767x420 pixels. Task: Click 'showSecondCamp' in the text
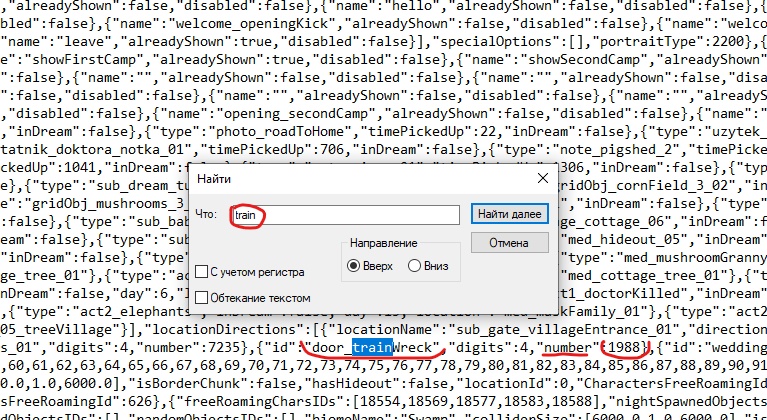click(583, 60)
